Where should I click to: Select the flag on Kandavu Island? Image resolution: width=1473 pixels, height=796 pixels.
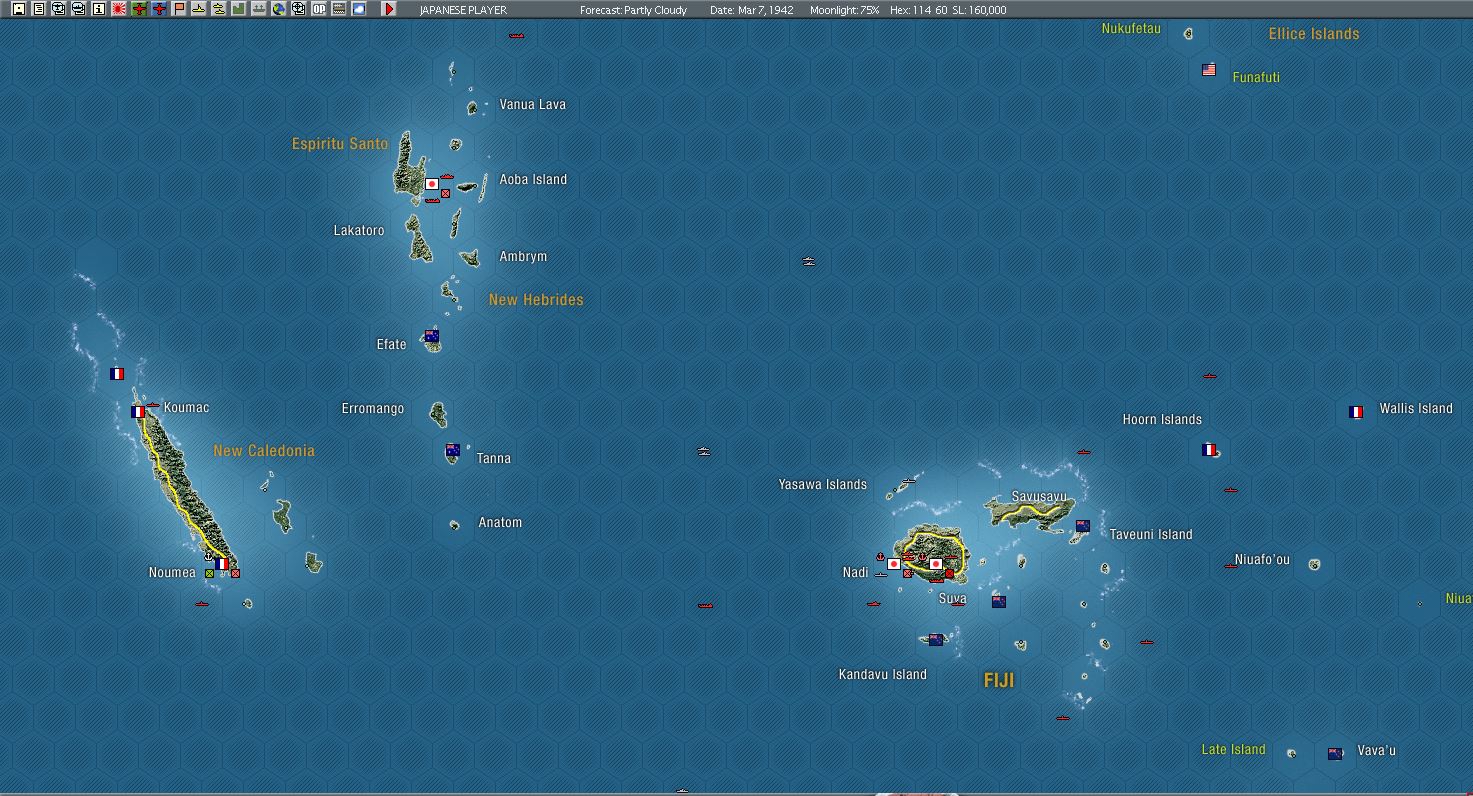tap(936, 640)
